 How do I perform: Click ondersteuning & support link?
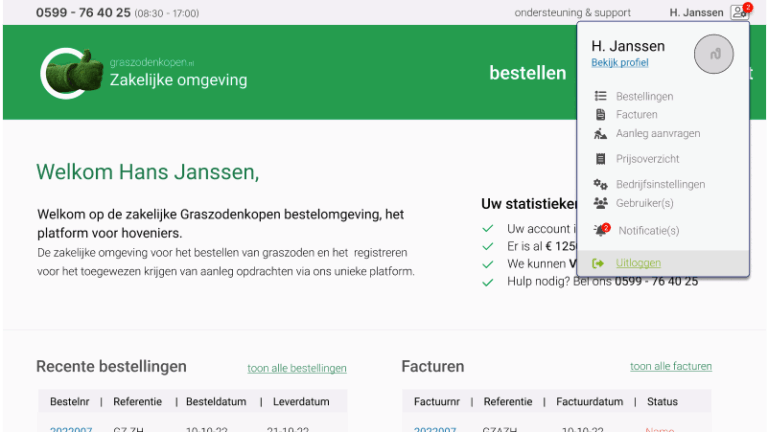point(573,13)
